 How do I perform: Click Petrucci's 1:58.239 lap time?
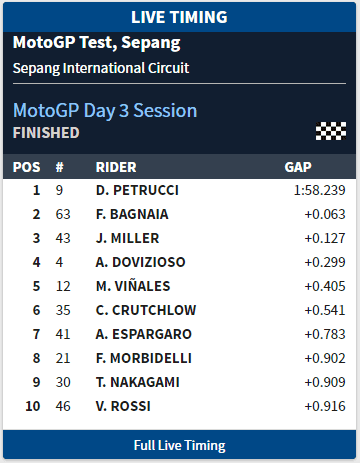319,190
